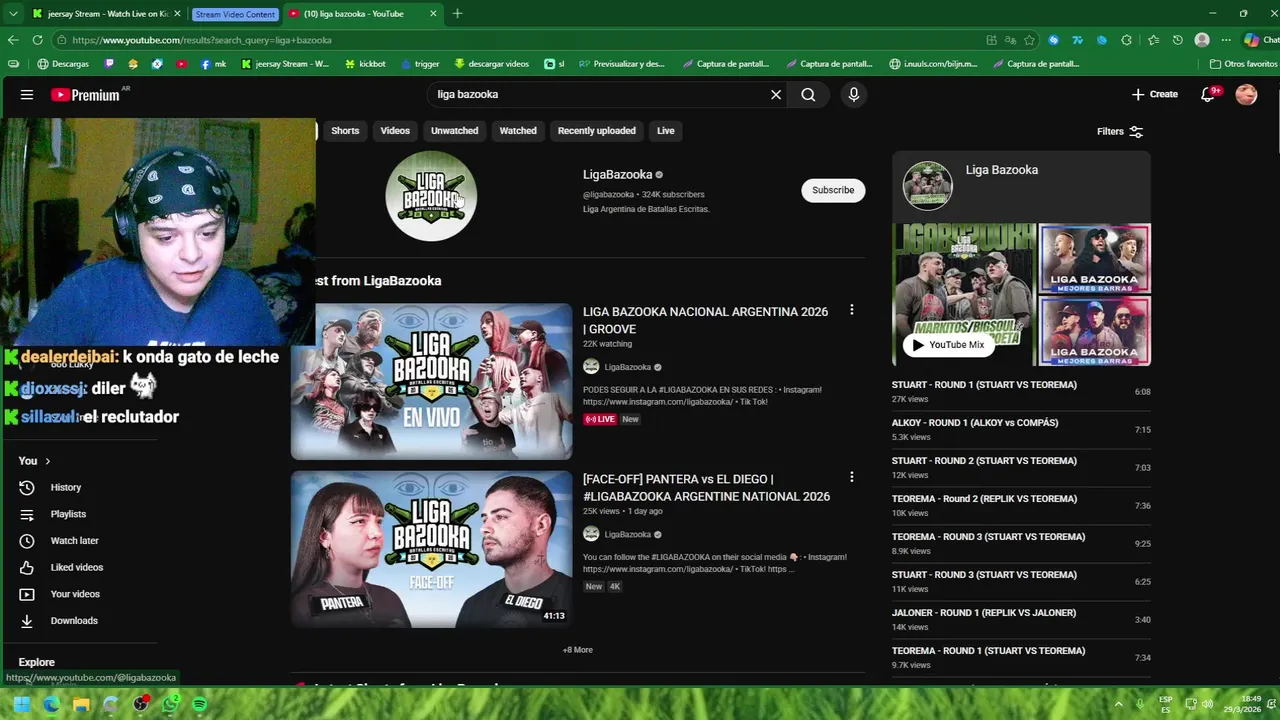
Task: Open the PANTERA vs EL DIEGO thumbnail
Action: click(431, 549)
